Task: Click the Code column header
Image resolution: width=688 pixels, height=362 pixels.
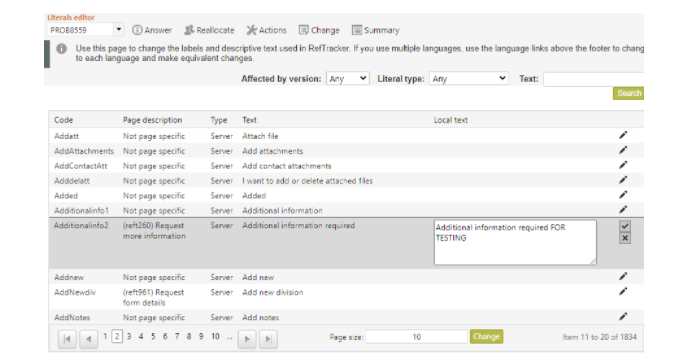Action: pos(64,120)
